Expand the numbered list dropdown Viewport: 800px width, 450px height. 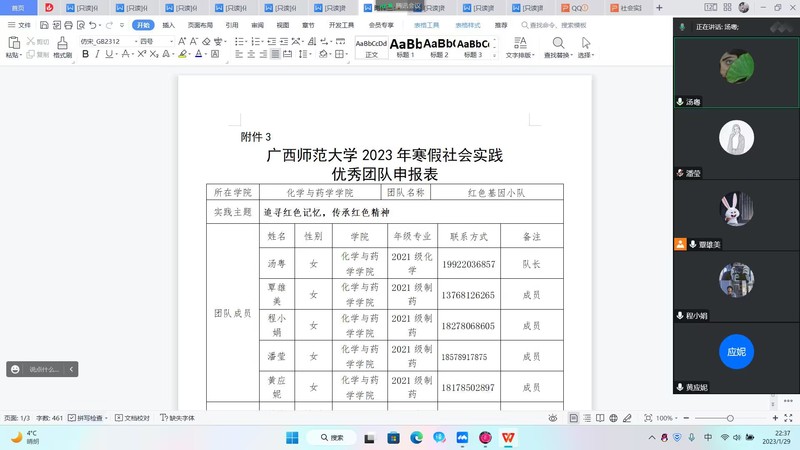pyautogui.click(x=262, y=41)
